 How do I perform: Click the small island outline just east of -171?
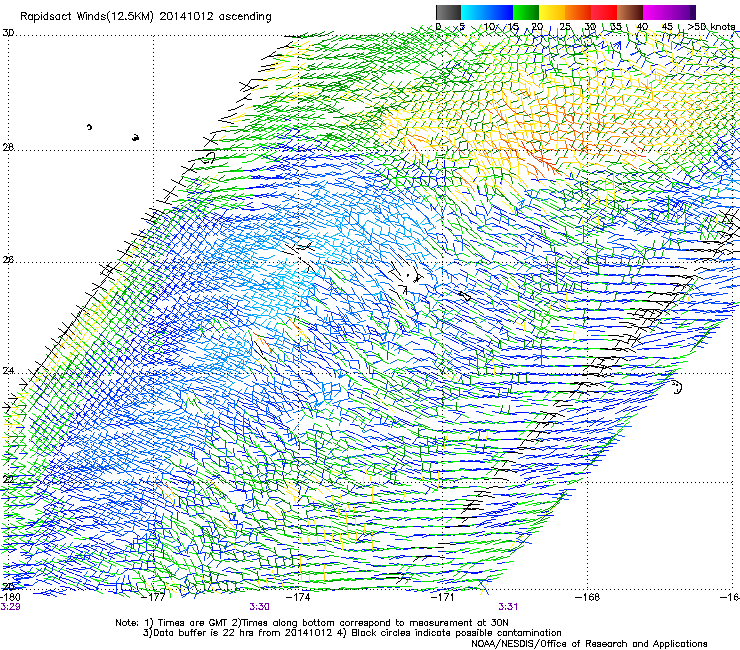(465, 296)
